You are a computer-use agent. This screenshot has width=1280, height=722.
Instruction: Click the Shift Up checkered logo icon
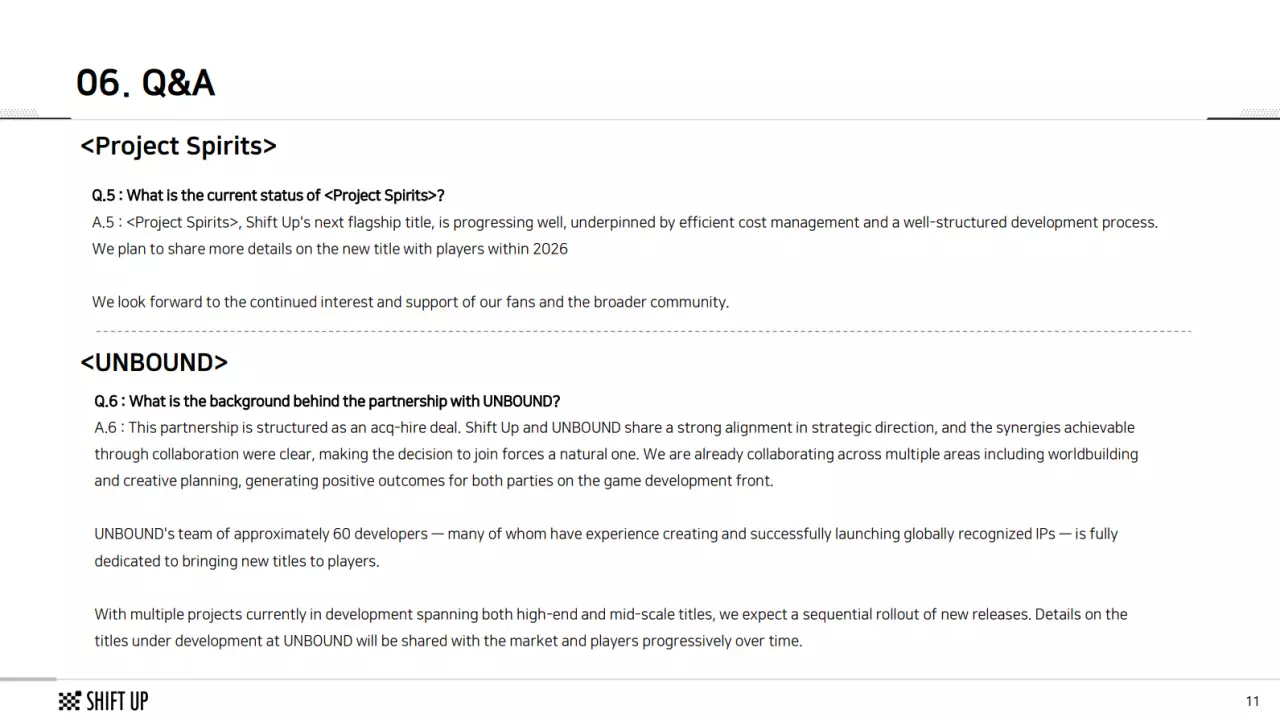pyautogui.click(x=69, y=701)
